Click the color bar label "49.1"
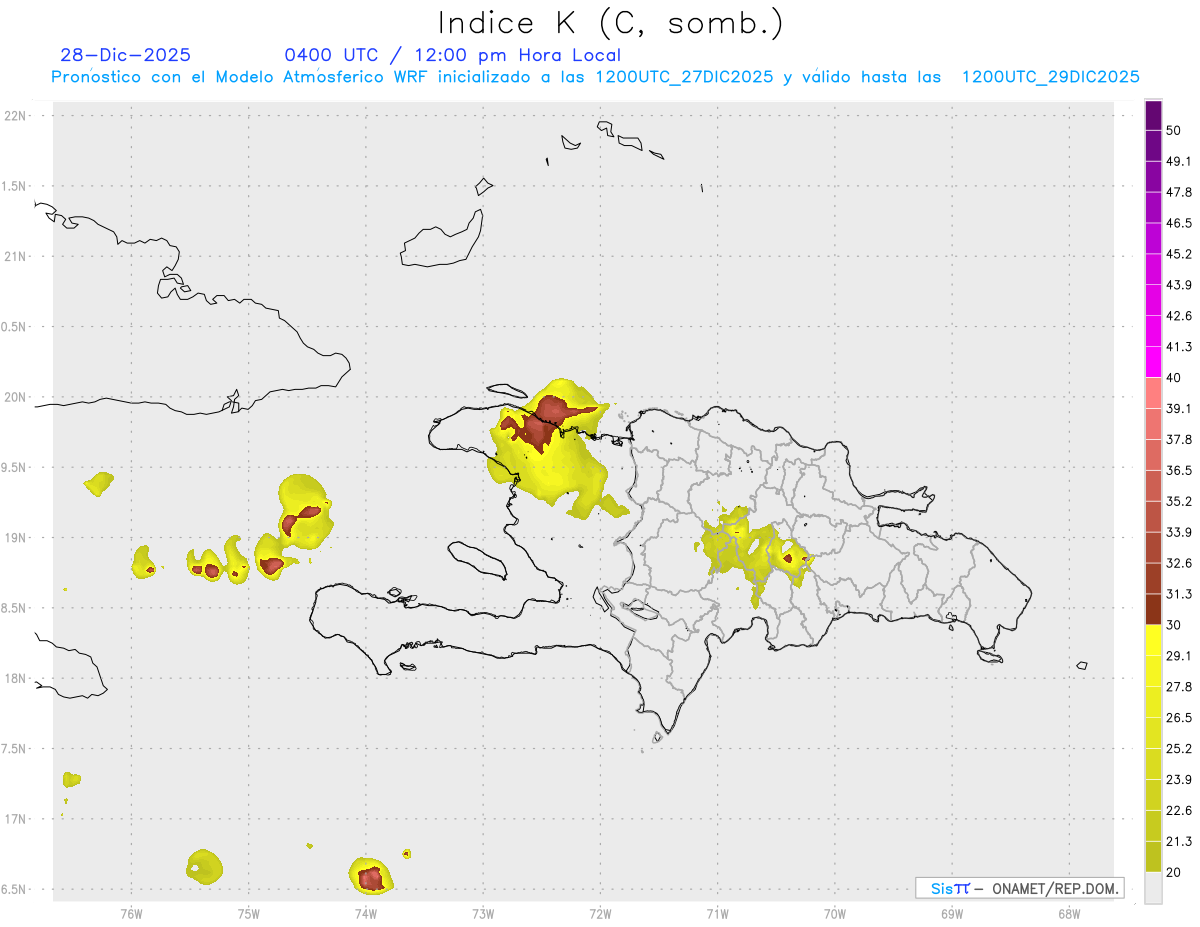This screenshot has width=1200, height=927. tap(1179, 162)
